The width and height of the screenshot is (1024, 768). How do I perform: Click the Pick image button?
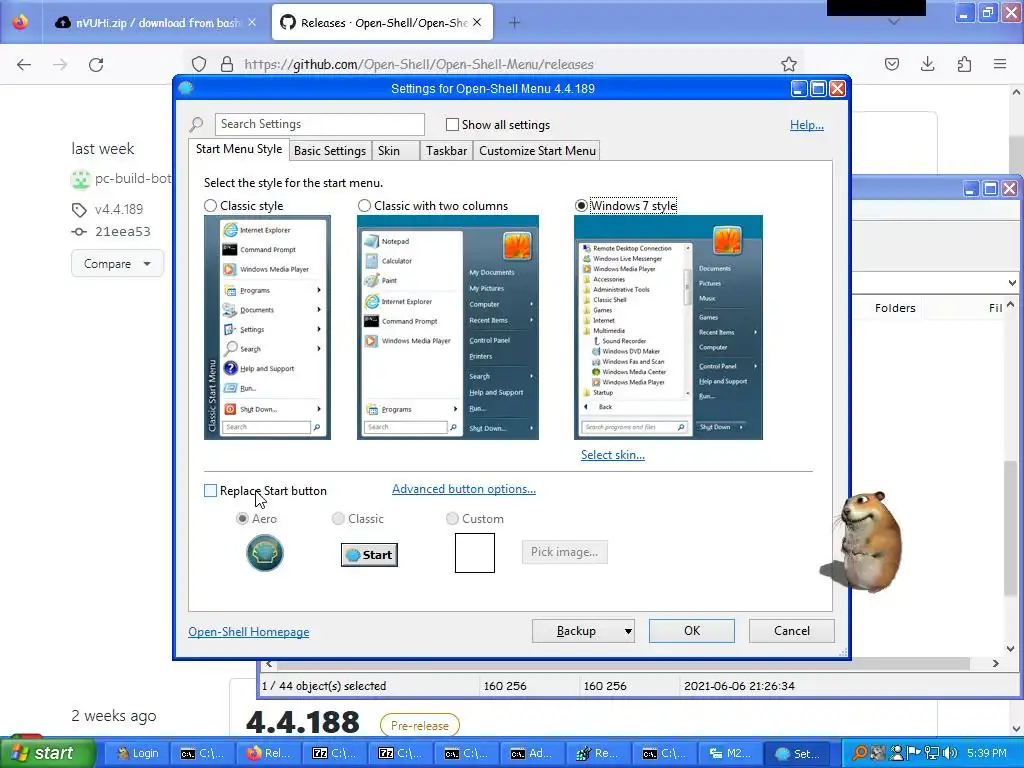[564, 552]
